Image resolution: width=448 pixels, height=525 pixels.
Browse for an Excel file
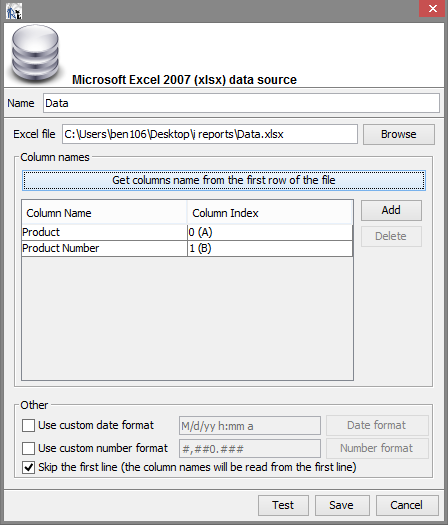[399, 134]
